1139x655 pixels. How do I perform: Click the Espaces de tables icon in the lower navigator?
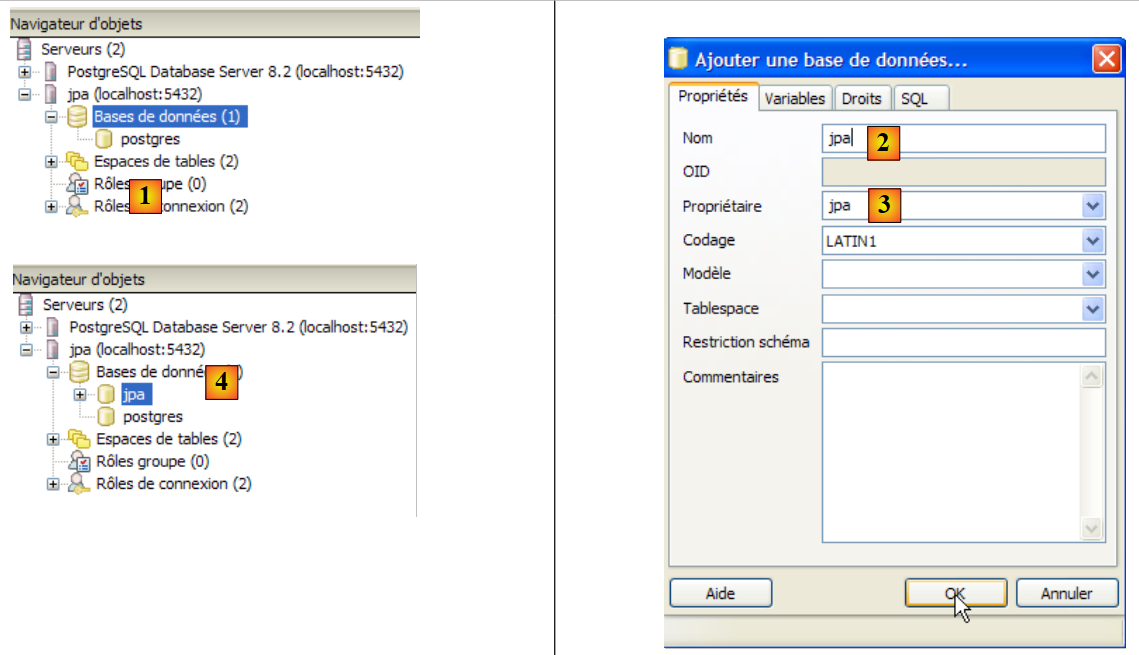click(78, 439)
